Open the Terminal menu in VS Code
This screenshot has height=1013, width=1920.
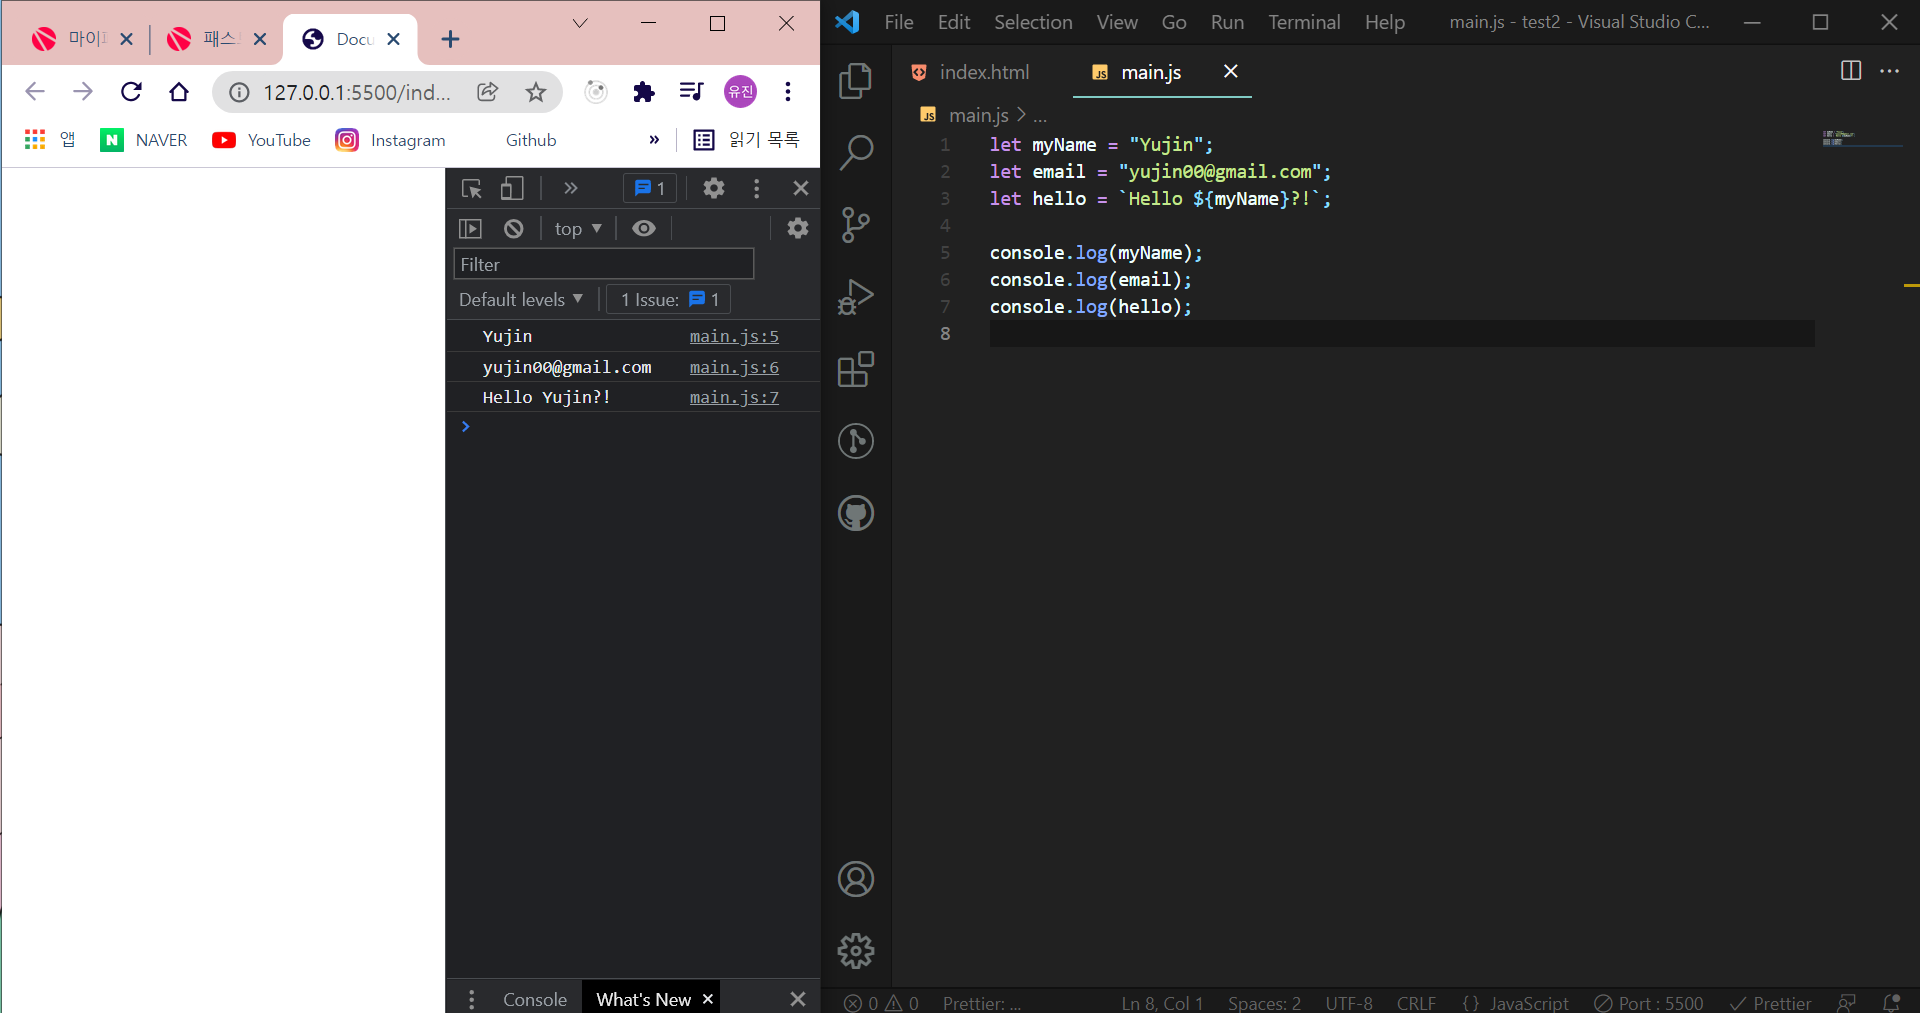pyautogui.click(x=1304, y=22)
